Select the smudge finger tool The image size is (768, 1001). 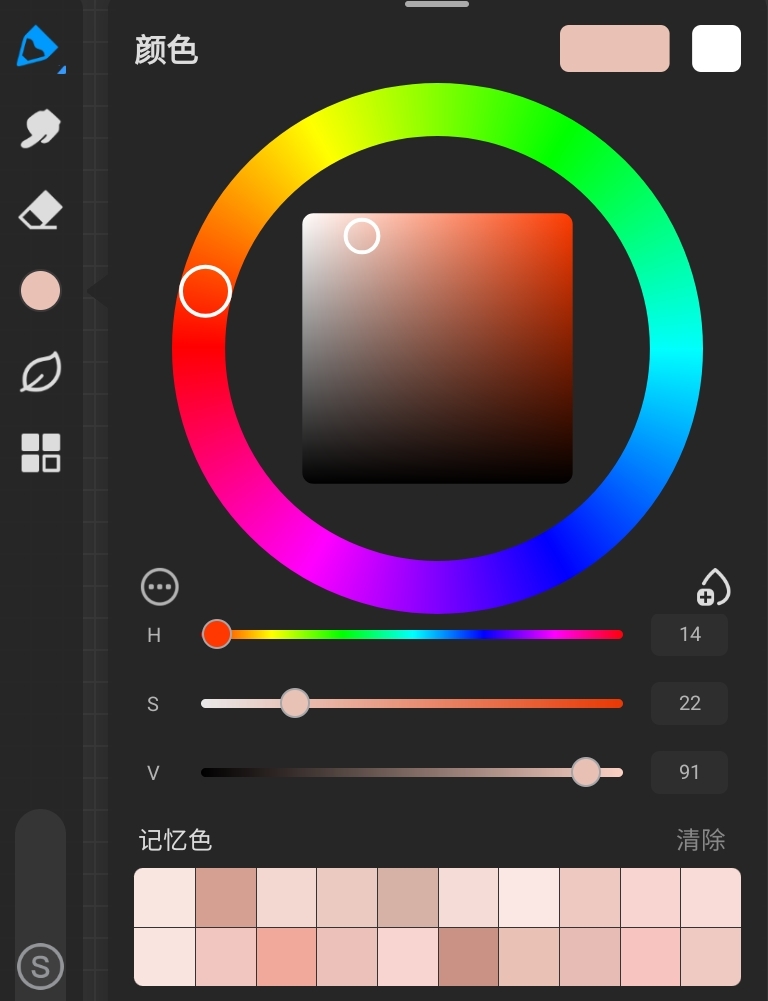(40, 130)
